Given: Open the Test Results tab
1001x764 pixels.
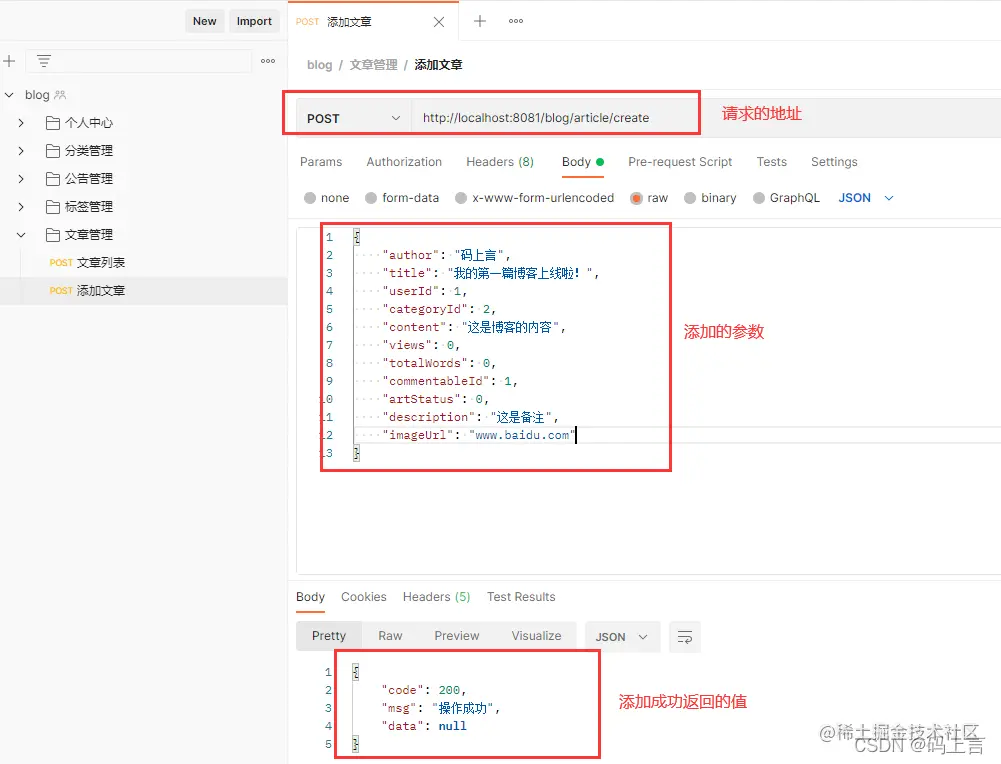Looking at the screenshot, I should tap(521, 597).
